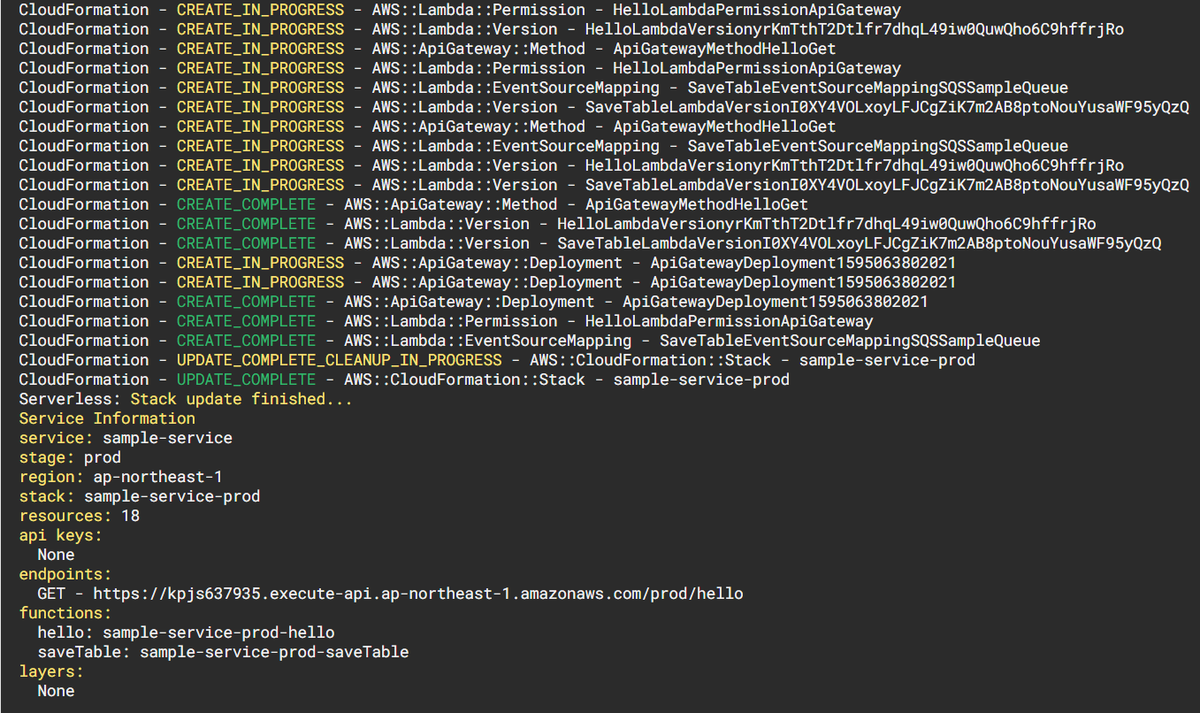Select function name 'sample-service-prod-hello'
Screen dimensions: 1200x713
[x=219, y=633]
